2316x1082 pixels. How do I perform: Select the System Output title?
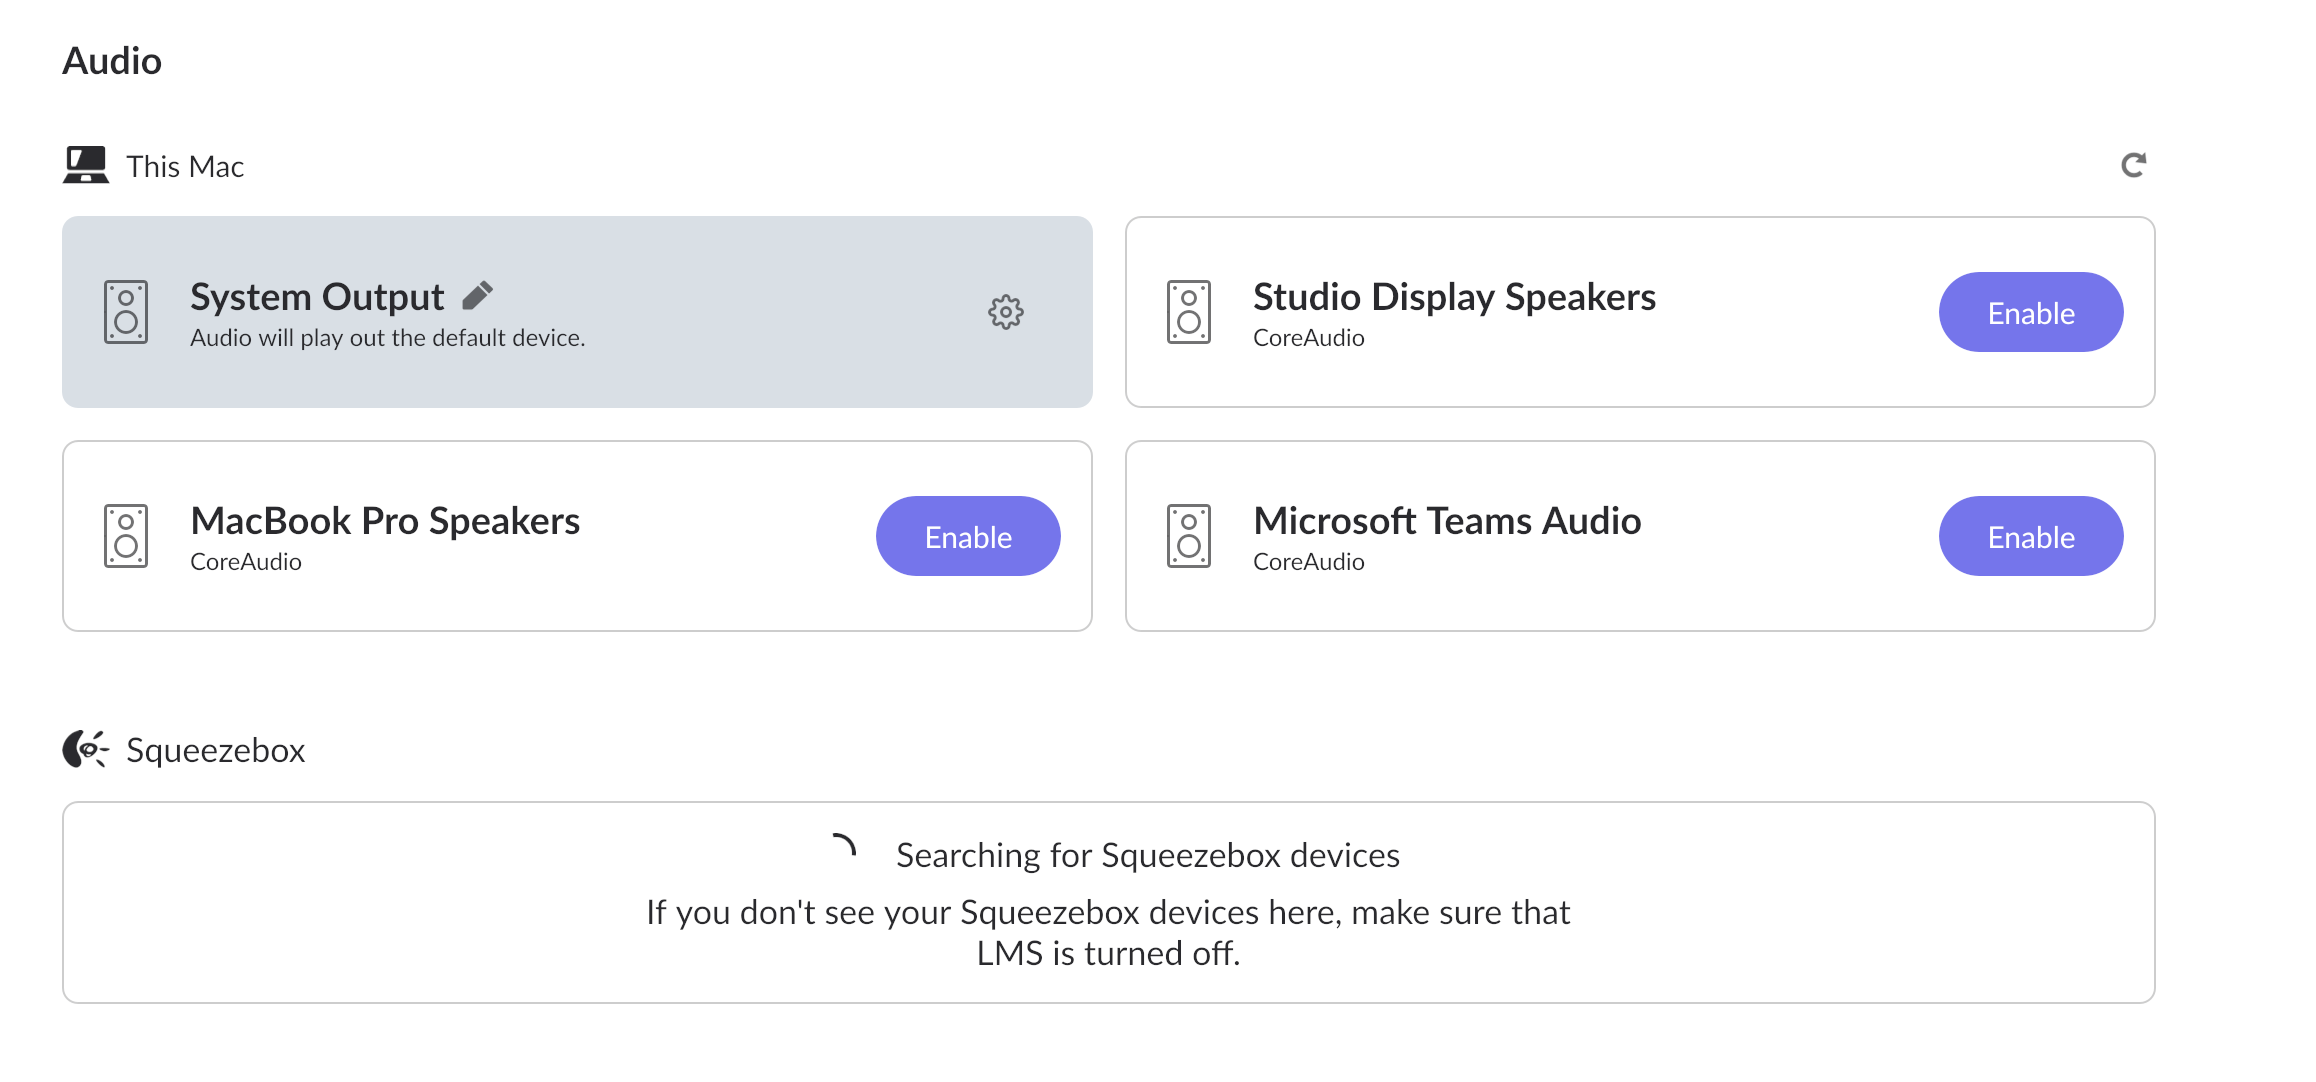pyautogui.click(x=317, y=297)
